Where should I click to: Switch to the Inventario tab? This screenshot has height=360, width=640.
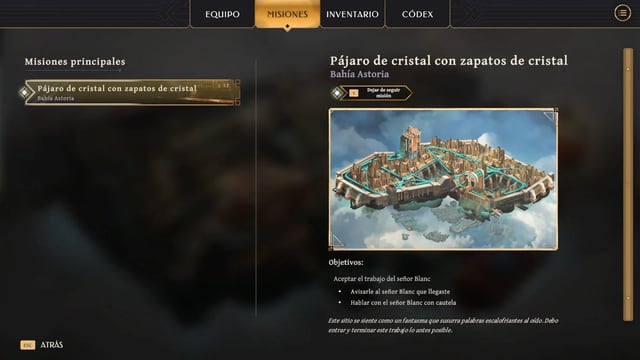coord(352,14)
